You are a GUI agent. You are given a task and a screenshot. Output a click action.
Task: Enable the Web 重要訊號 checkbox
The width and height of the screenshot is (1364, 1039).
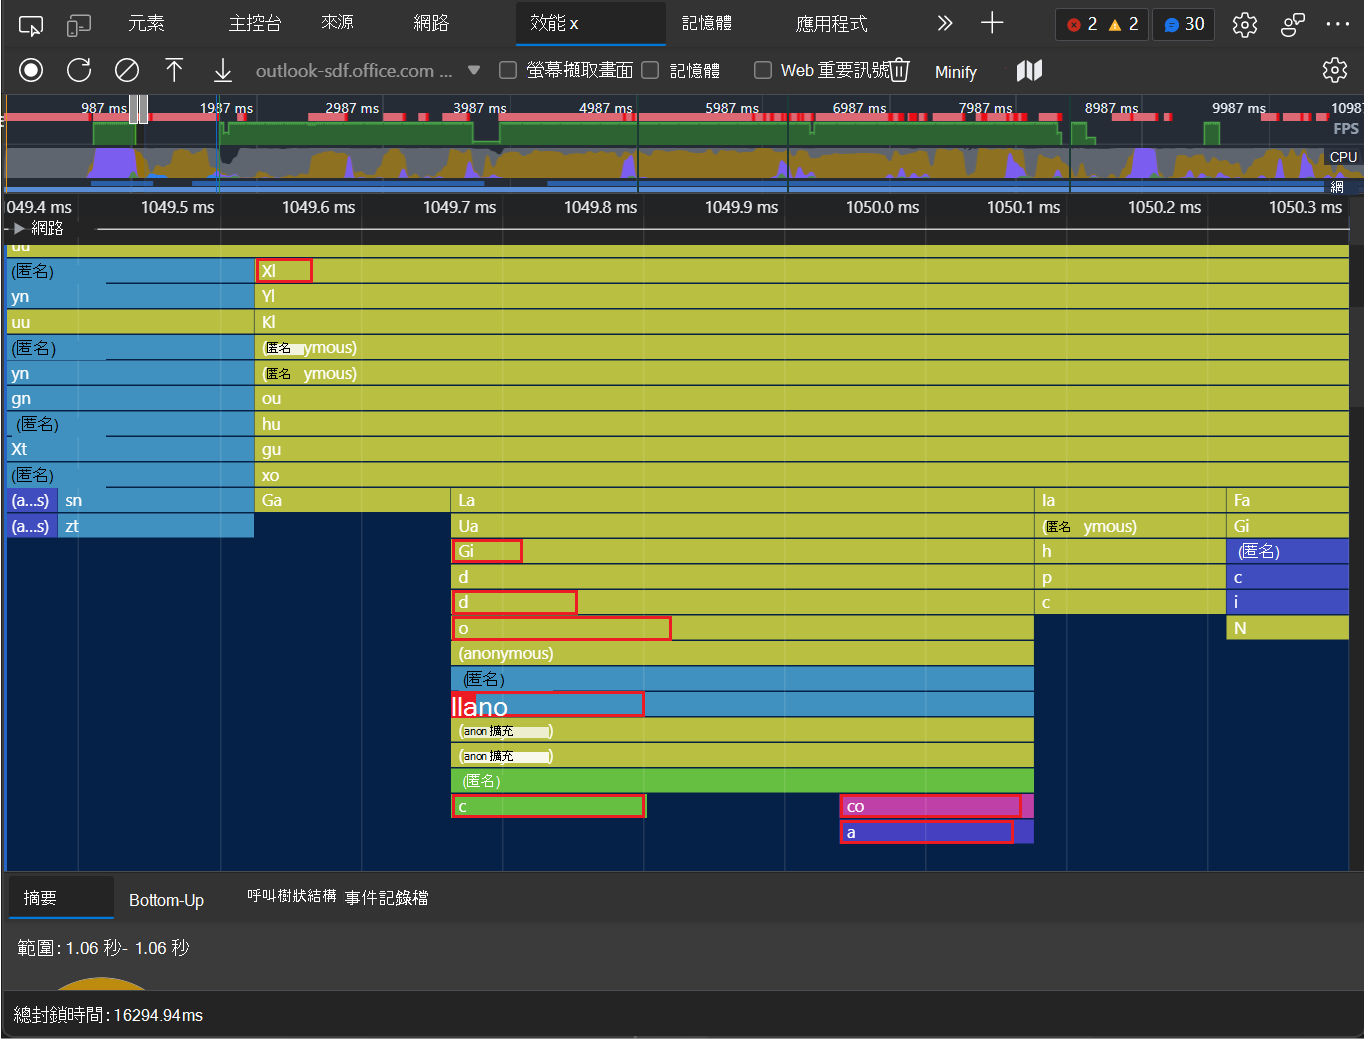pyautogui.click(x=763, y=70)
